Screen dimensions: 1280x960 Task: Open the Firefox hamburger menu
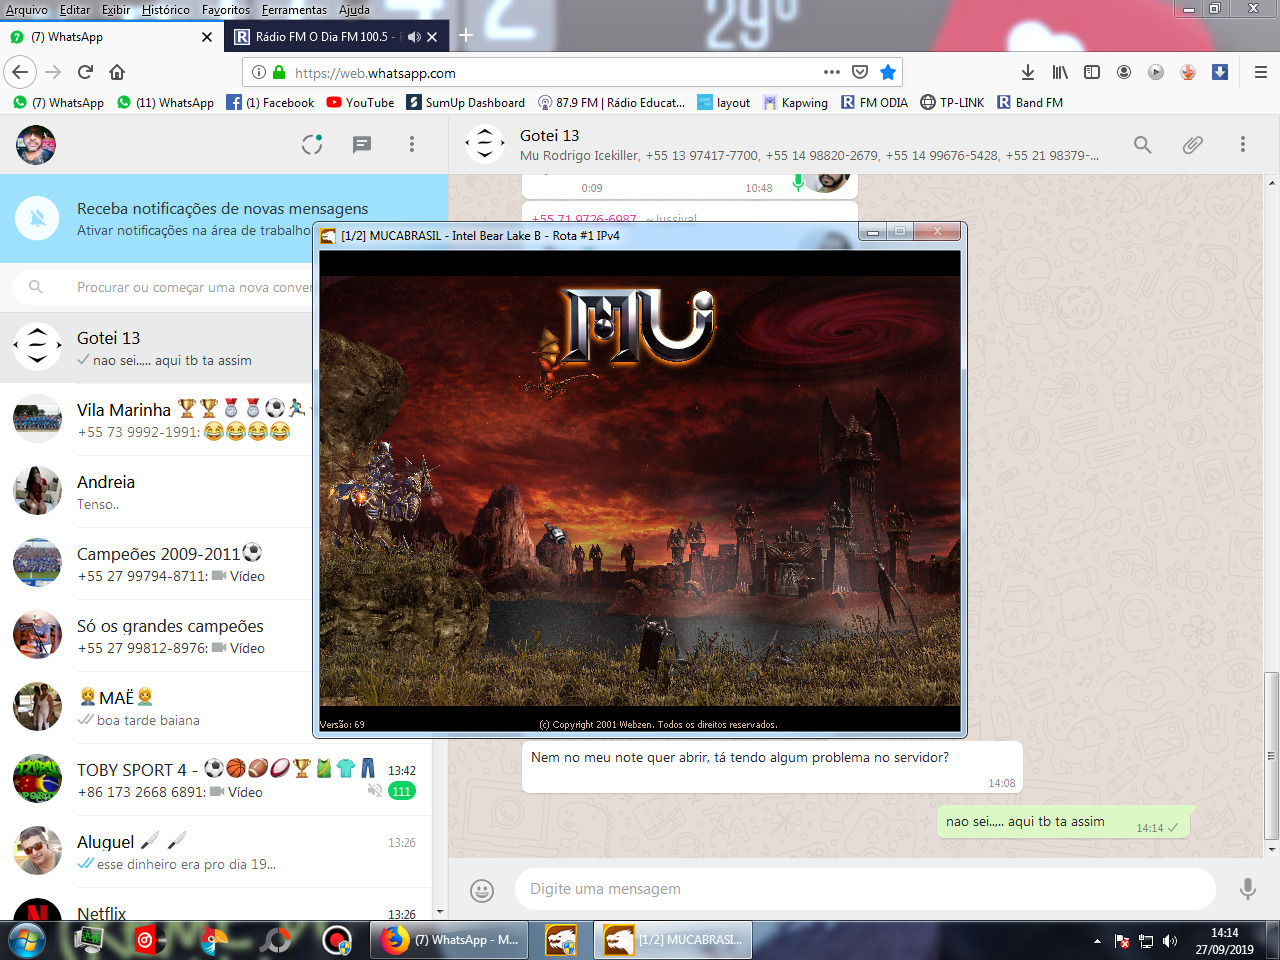[x=1260, y=72]
